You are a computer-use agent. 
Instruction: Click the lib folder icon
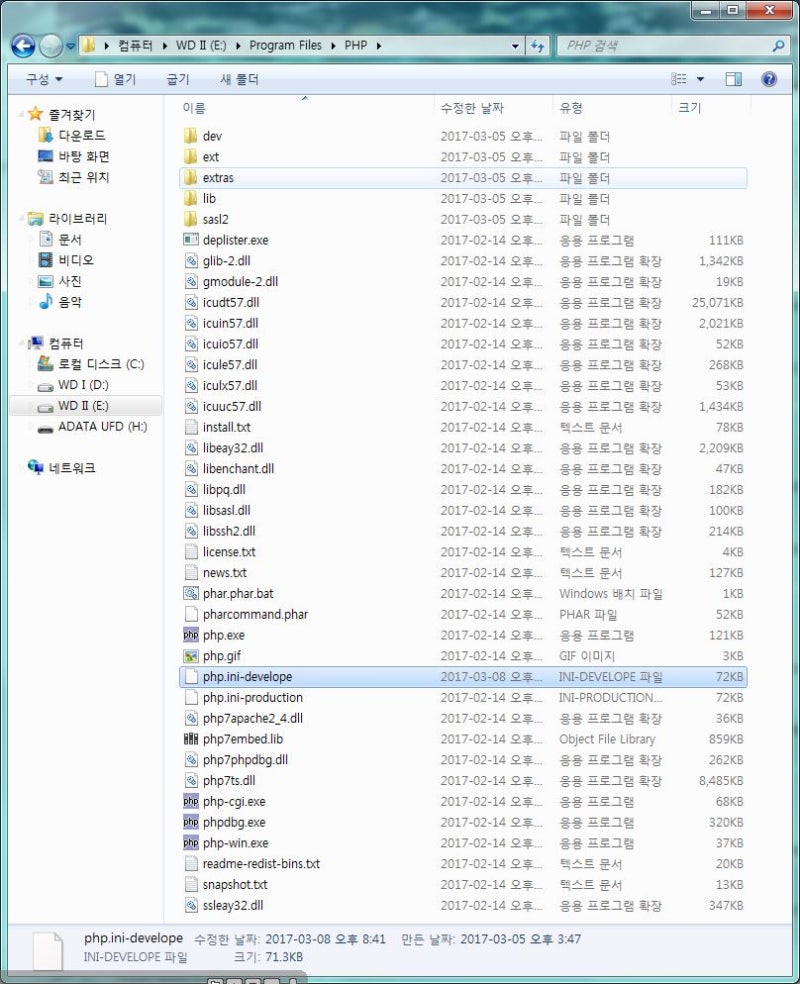pos(191,198)
